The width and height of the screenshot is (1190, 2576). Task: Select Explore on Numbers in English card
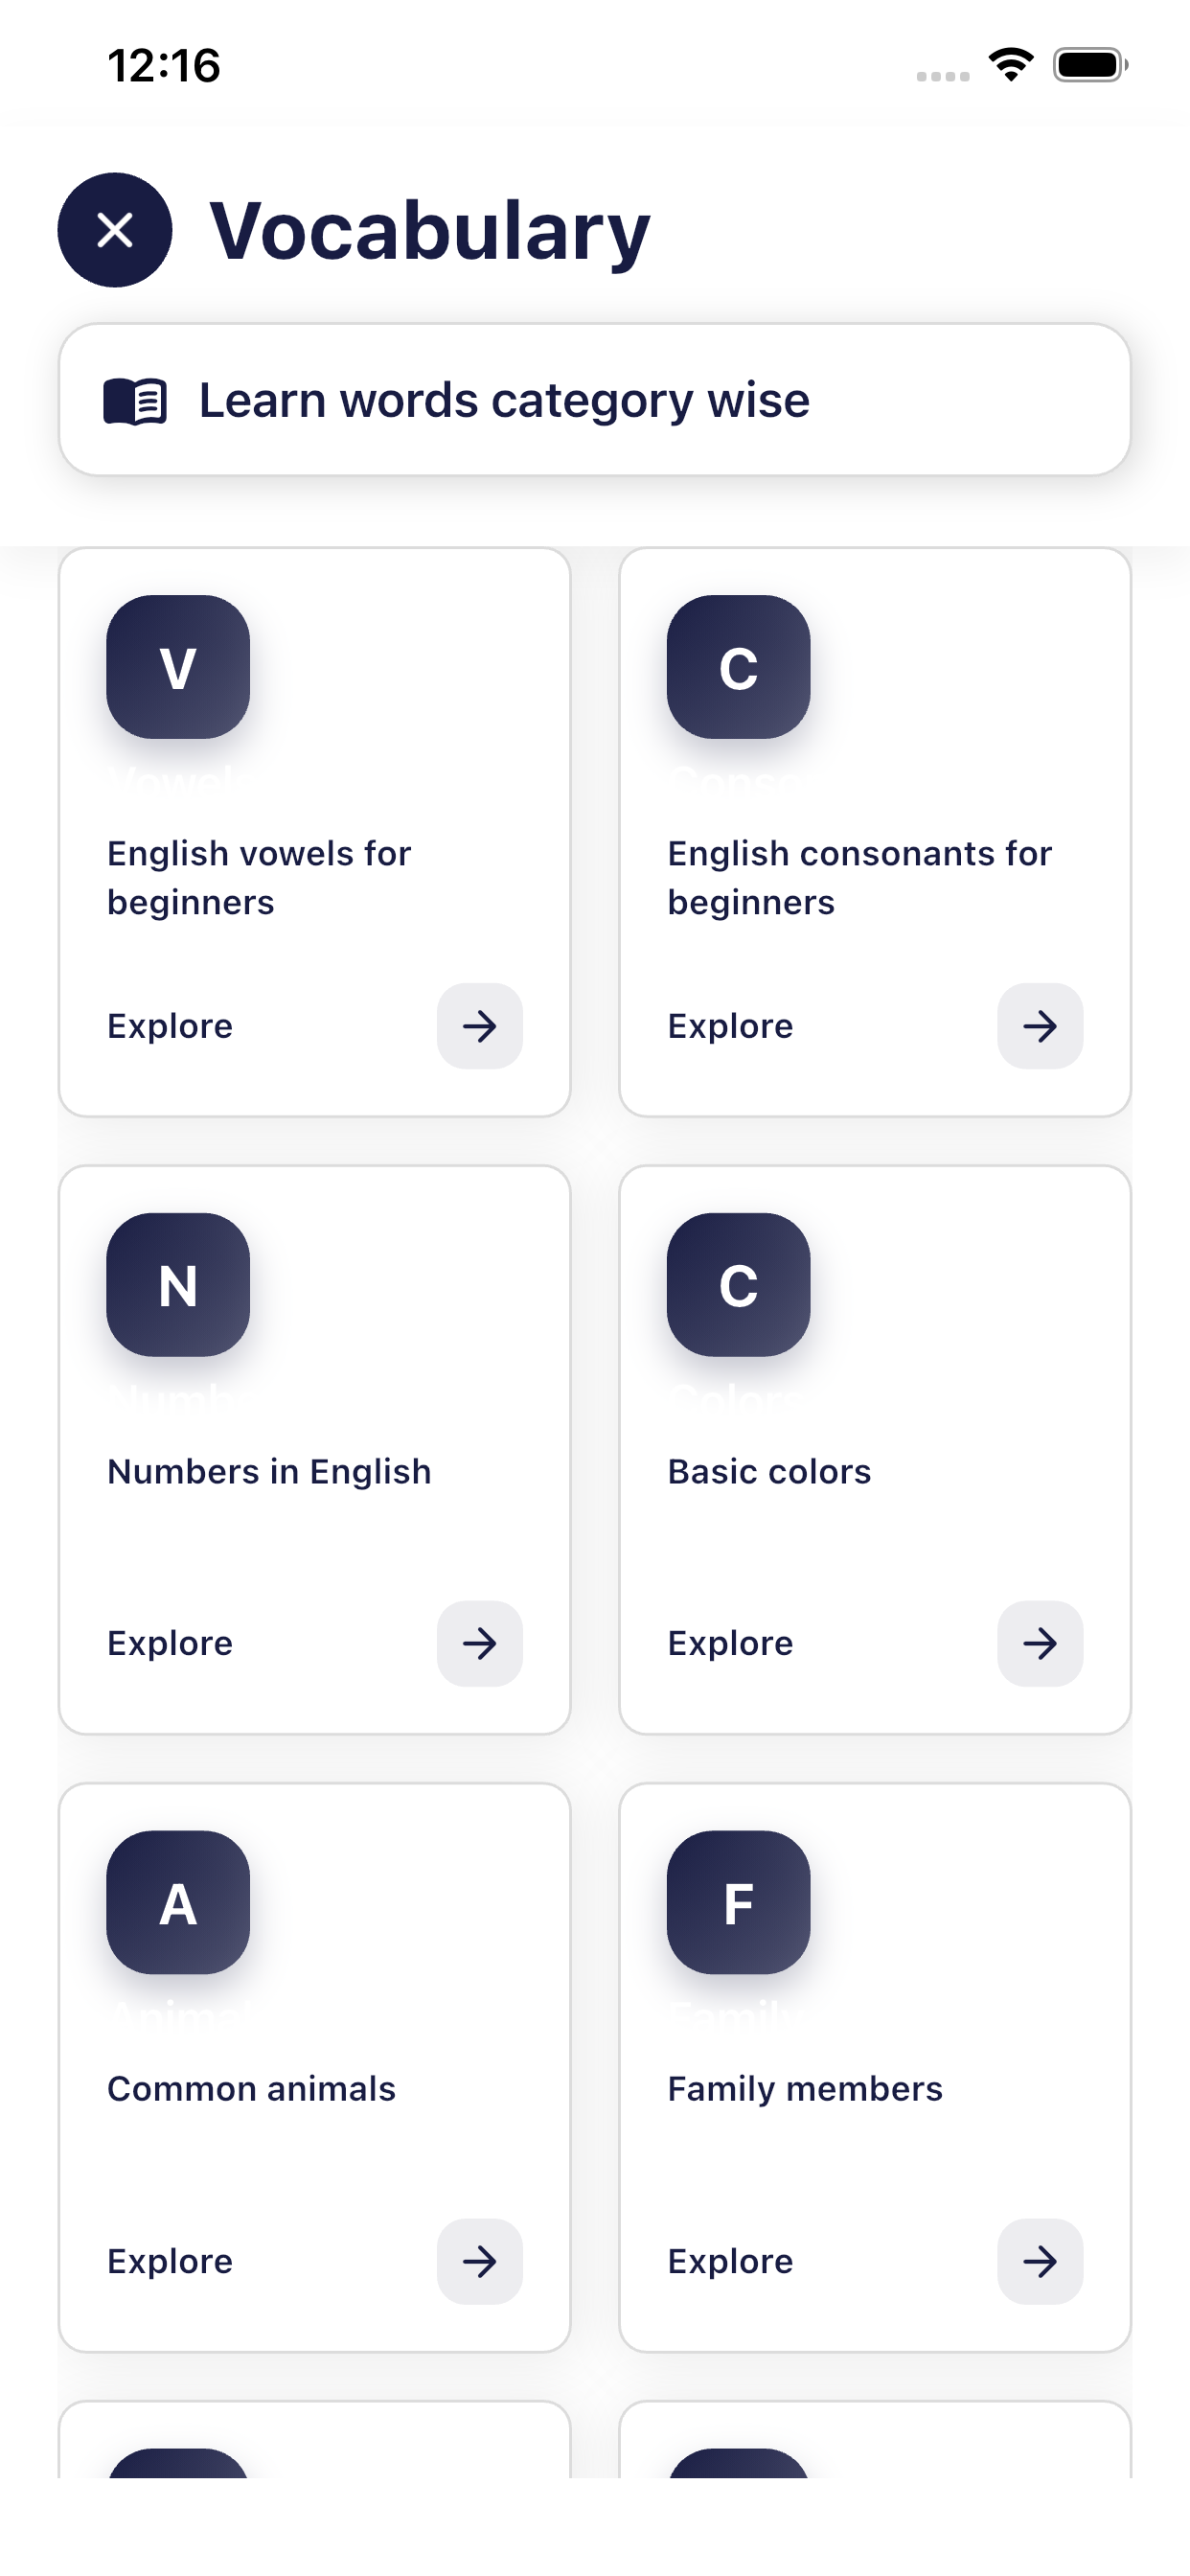pyautogui.click(x=170, y=1643)
